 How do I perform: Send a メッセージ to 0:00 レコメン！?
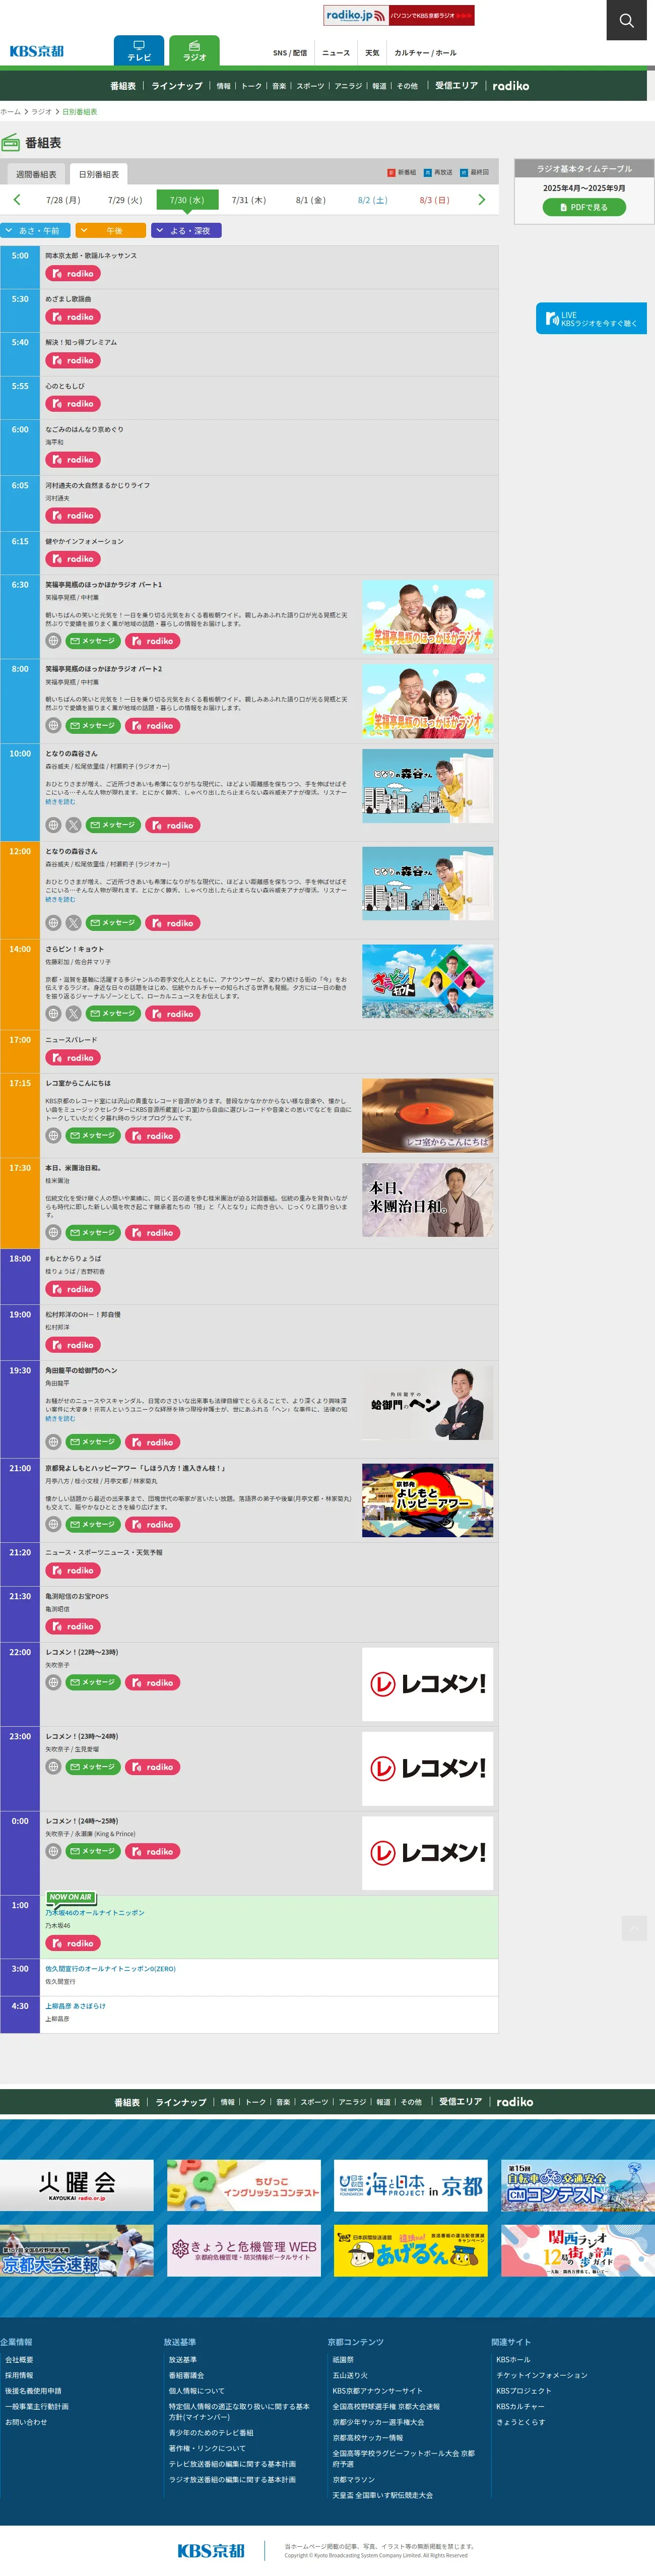tap(93, 1852)
